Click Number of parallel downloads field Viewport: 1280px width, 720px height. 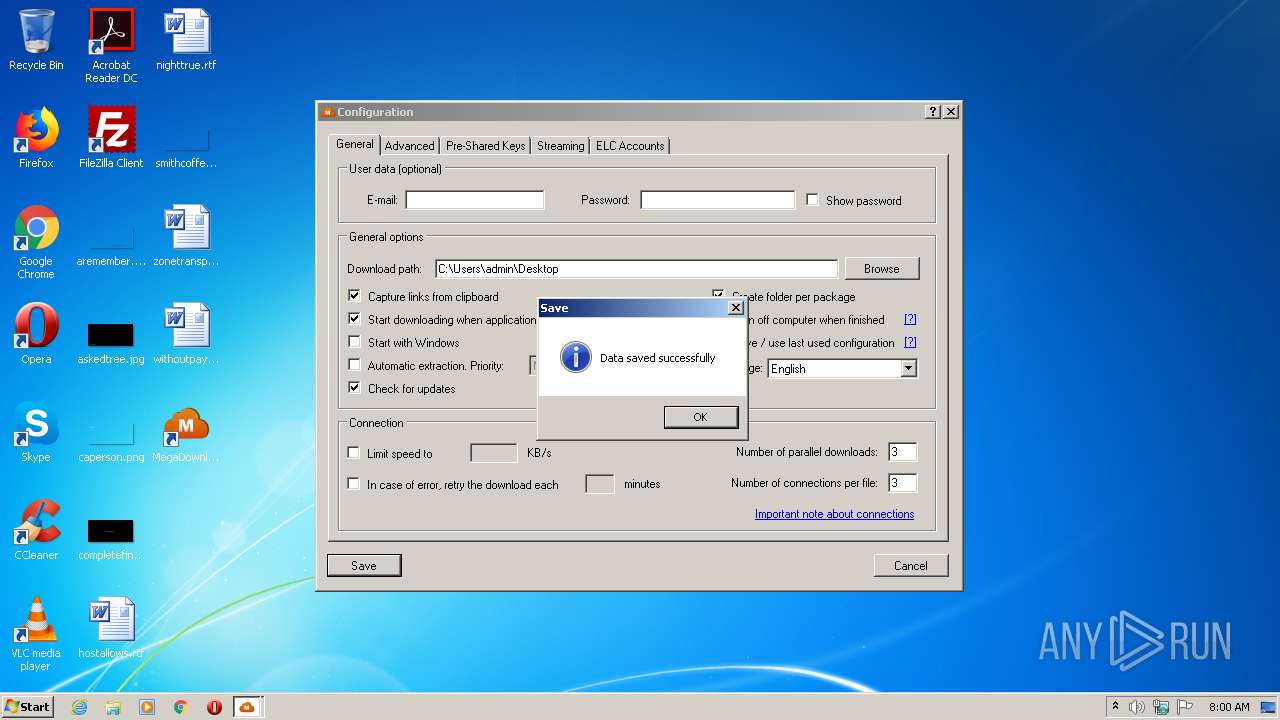click(902, 452)
